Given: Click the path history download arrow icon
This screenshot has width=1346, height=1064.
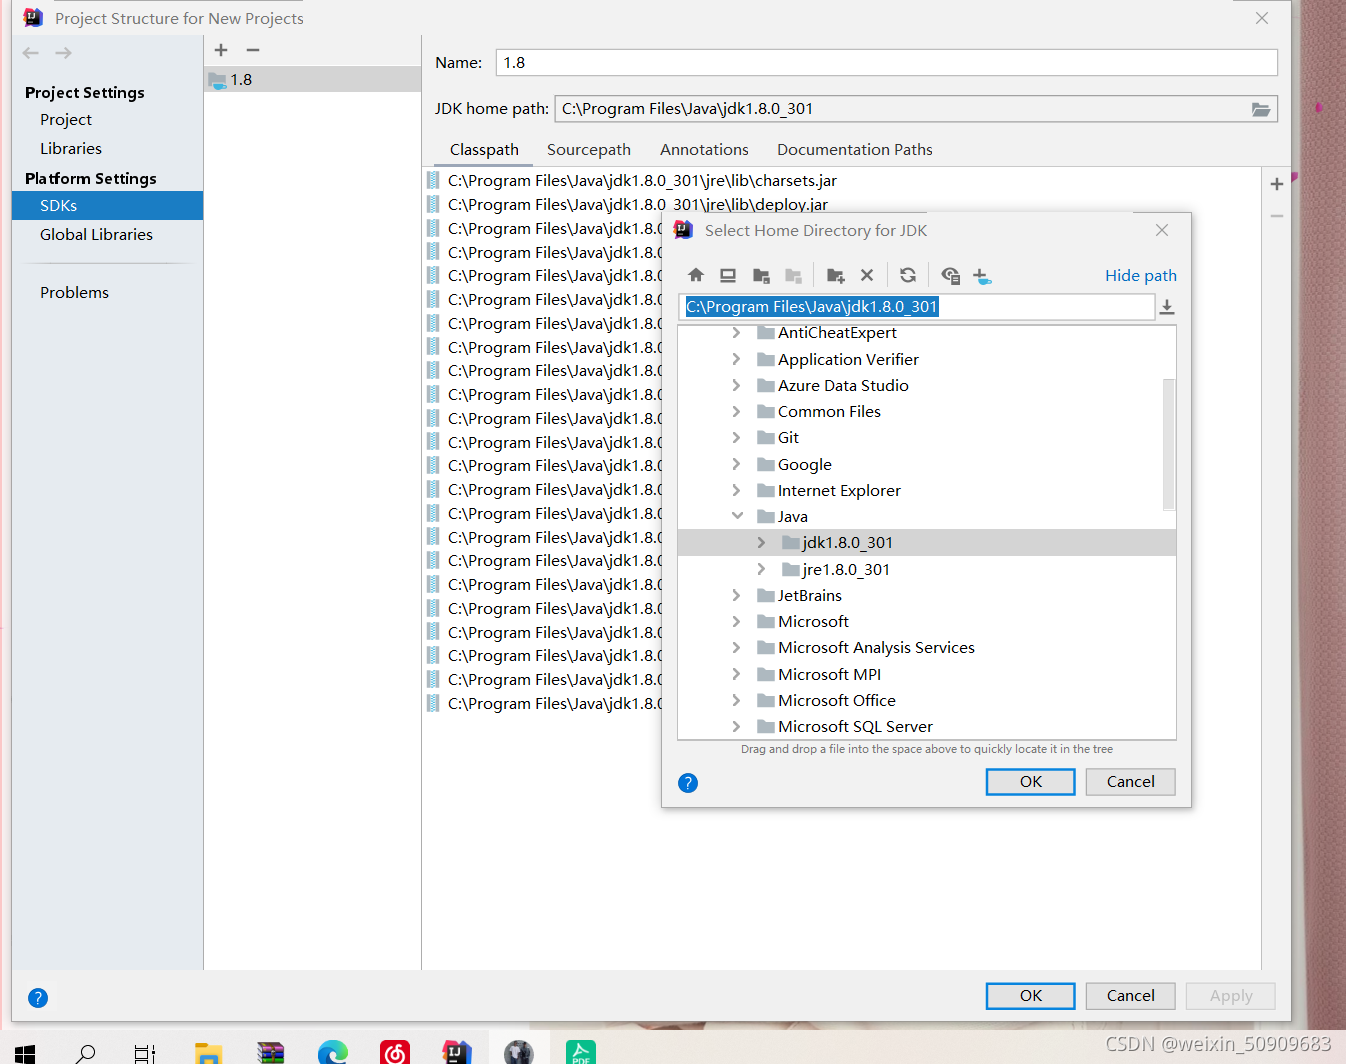Looking at the screenshot, I should 1167,307.
